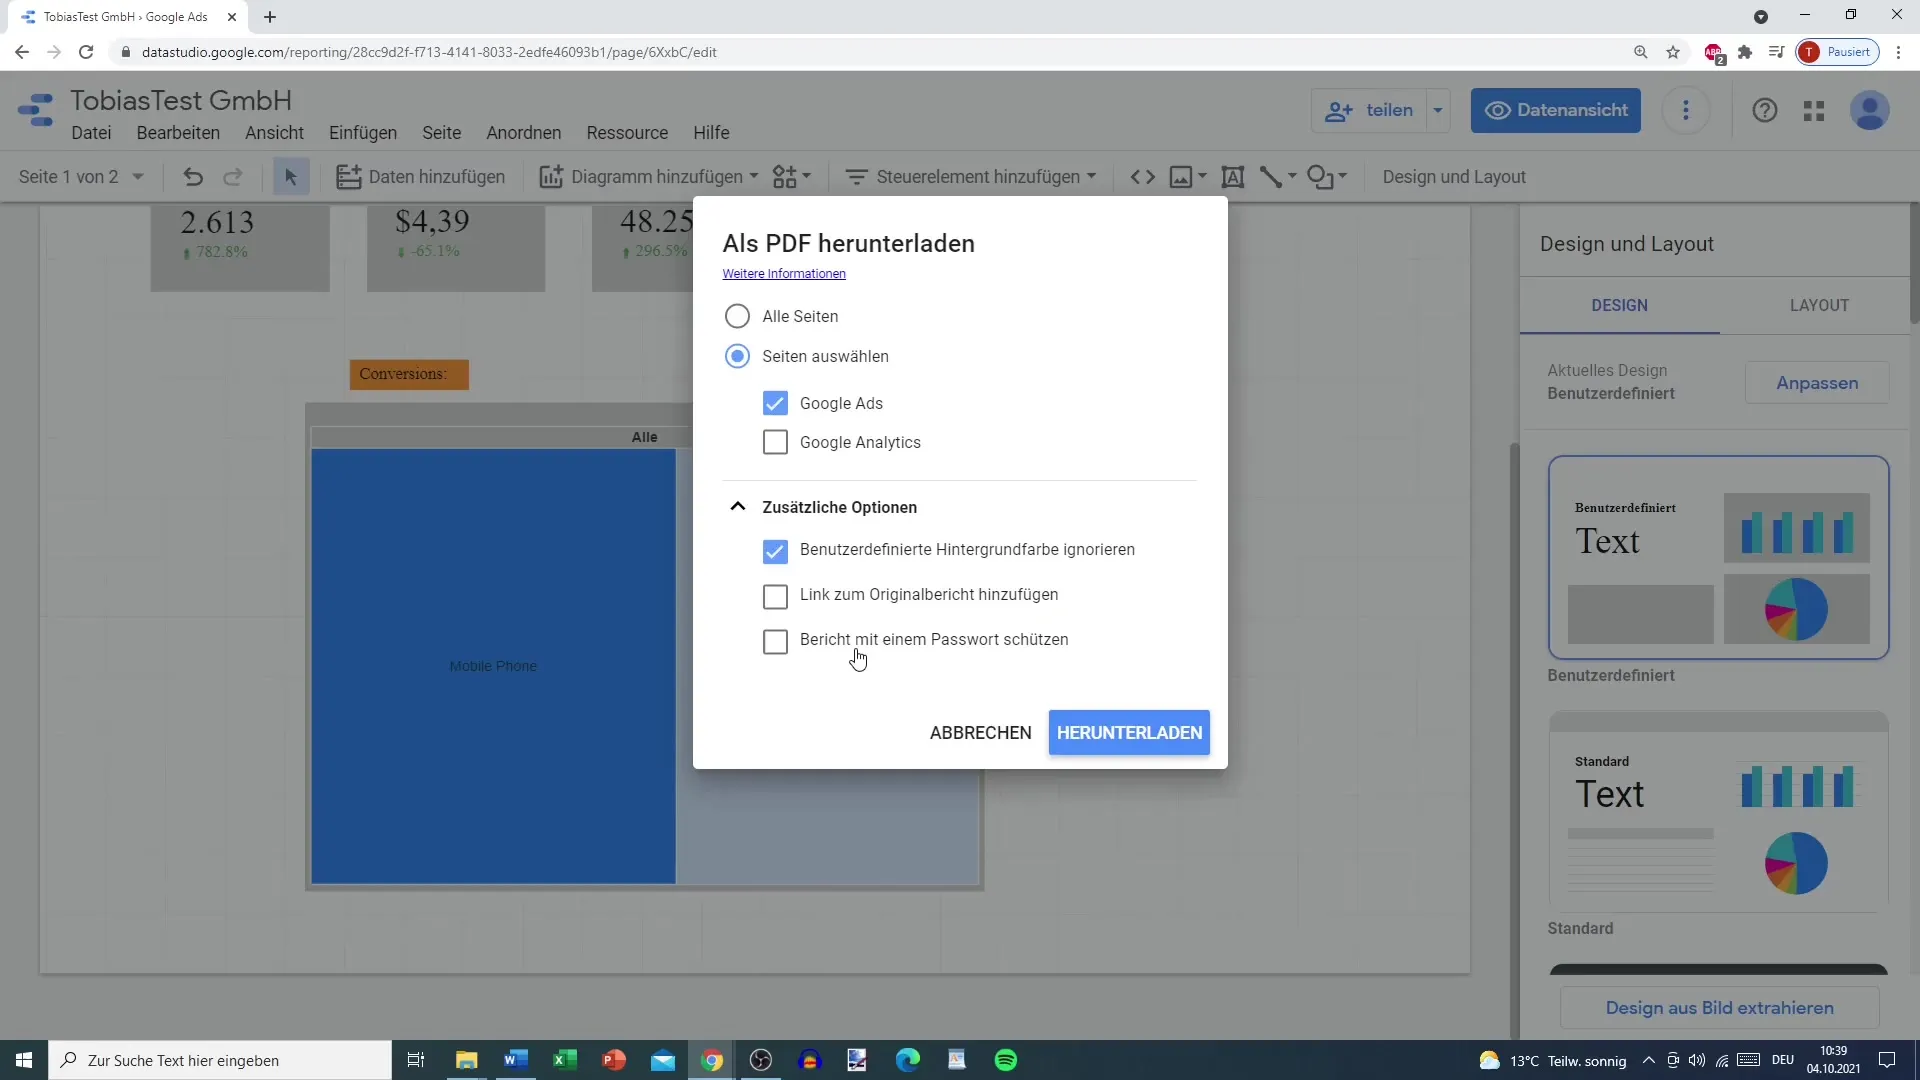The width and height of the screenshot is (1920, 1080).
Task: Open Word from the taskbar
Action: point(516,1060)
